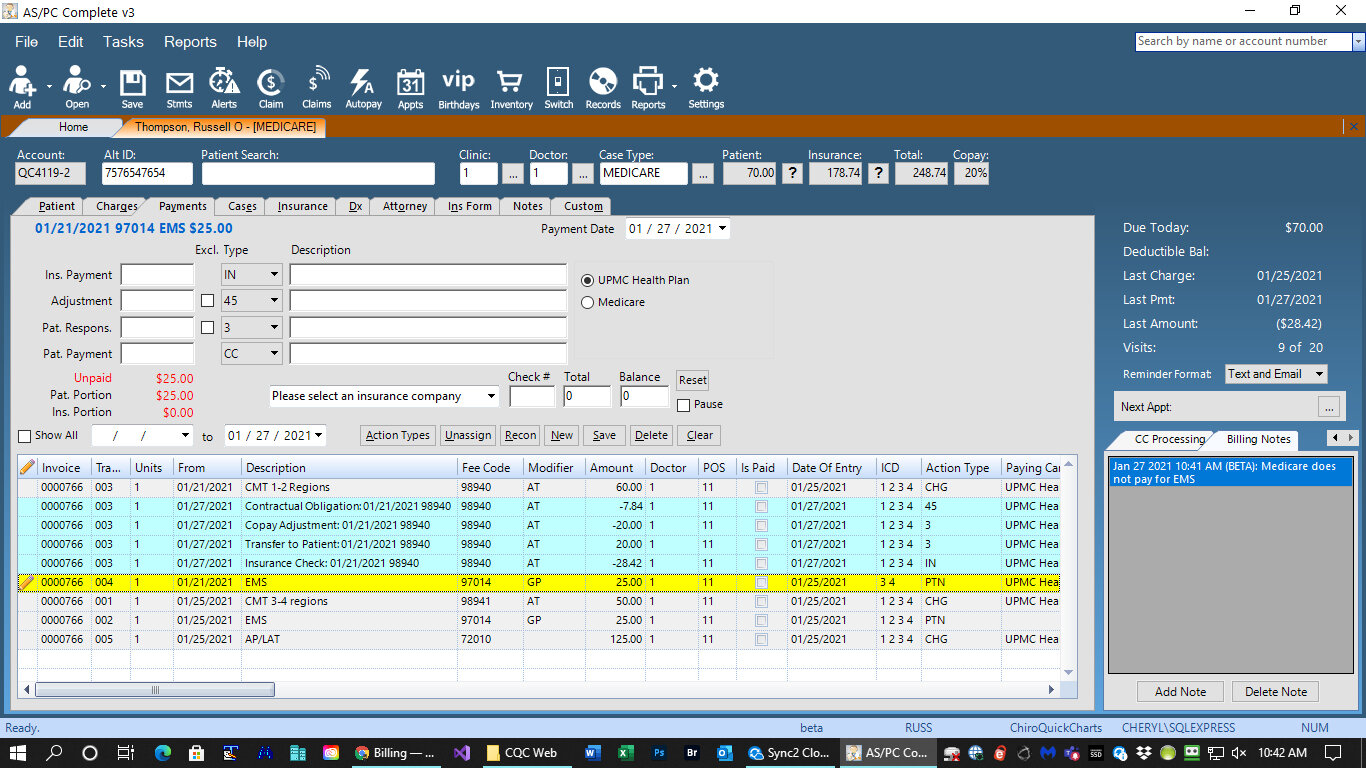1366x768 pixels.
Task: Click the Save floppy disk toolbar icon
Action: coord(132,88)
